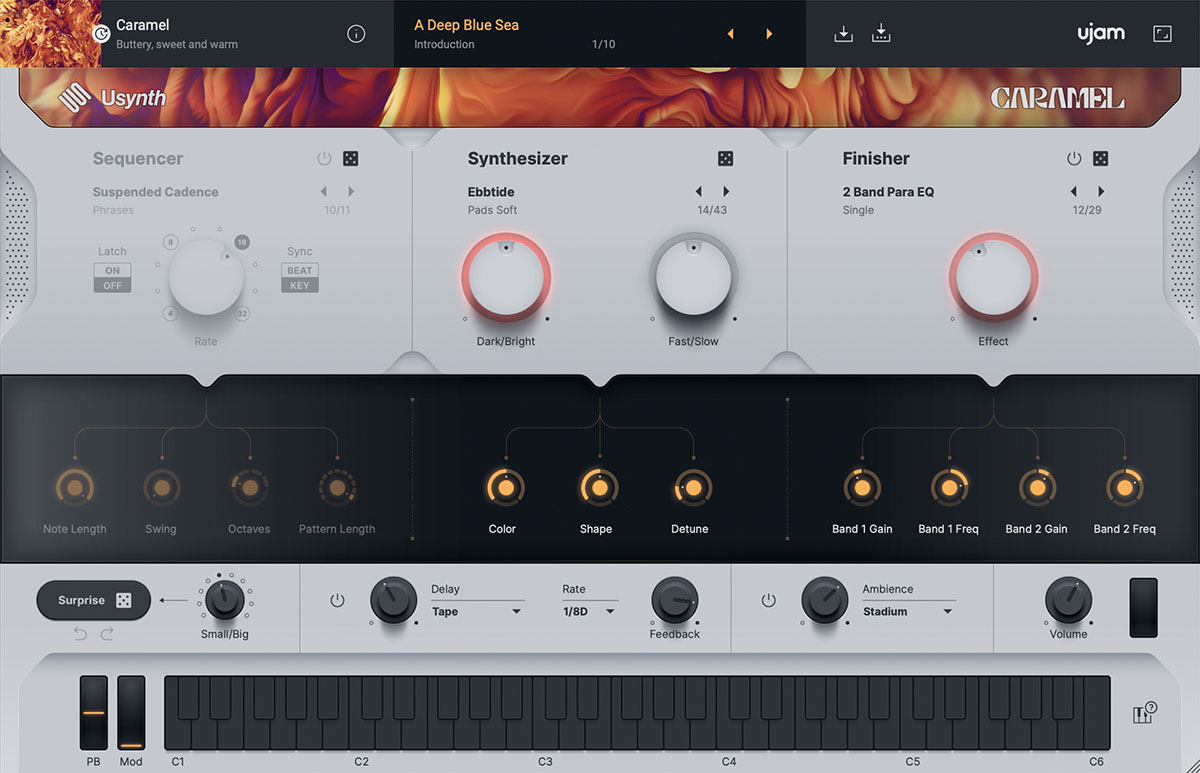
Task: Open the Ebbtide preset list
Action: click(x=491, y=192)
